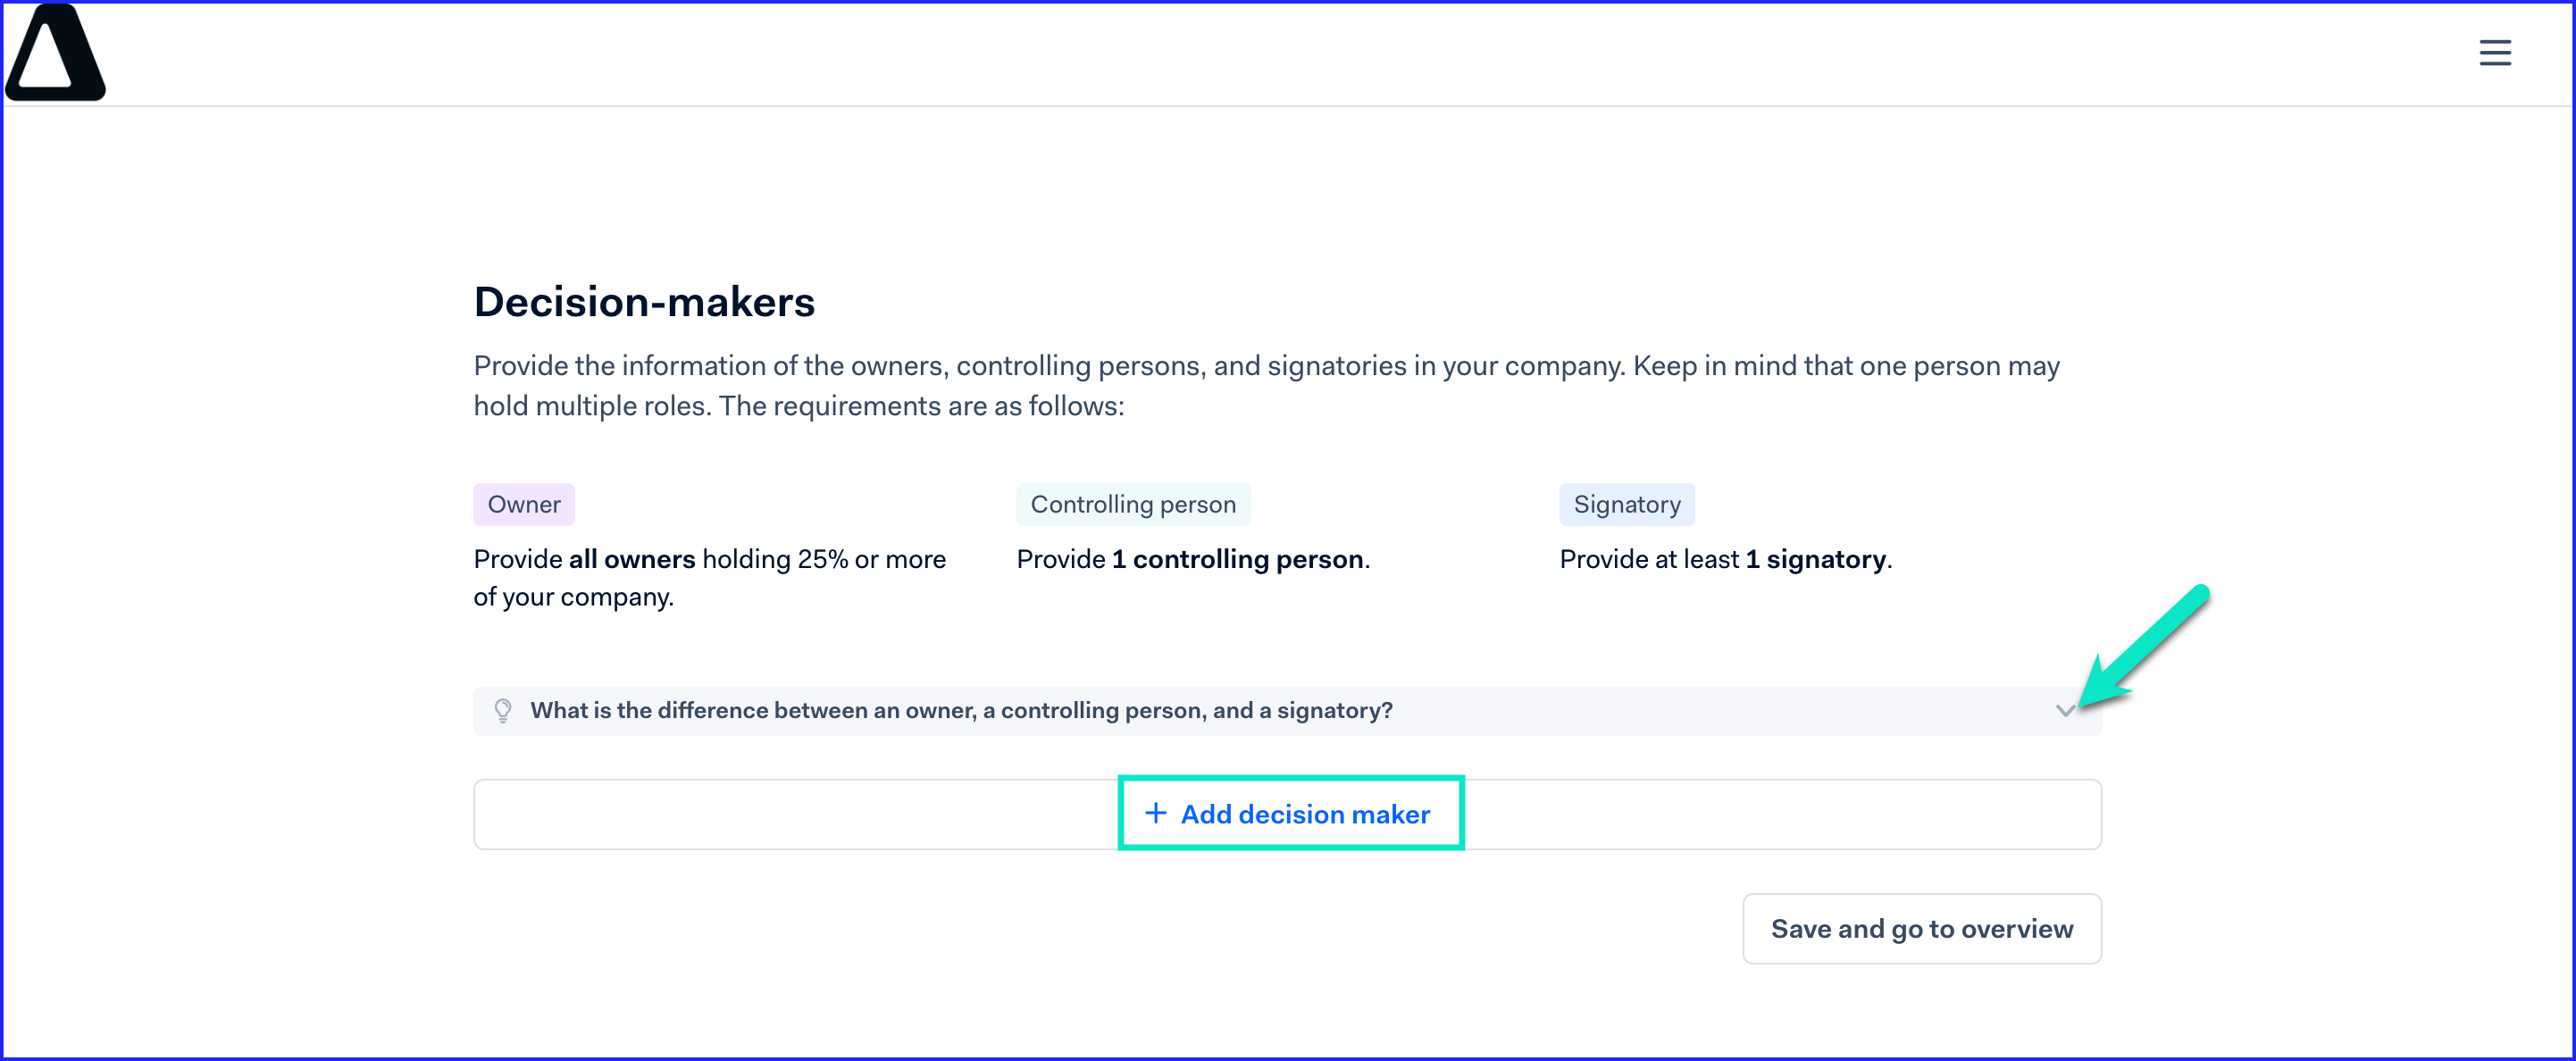Viewport: 2576px width, 1061px height.
Task: Click the black triangle logo in header
Action: pos(55,52)
